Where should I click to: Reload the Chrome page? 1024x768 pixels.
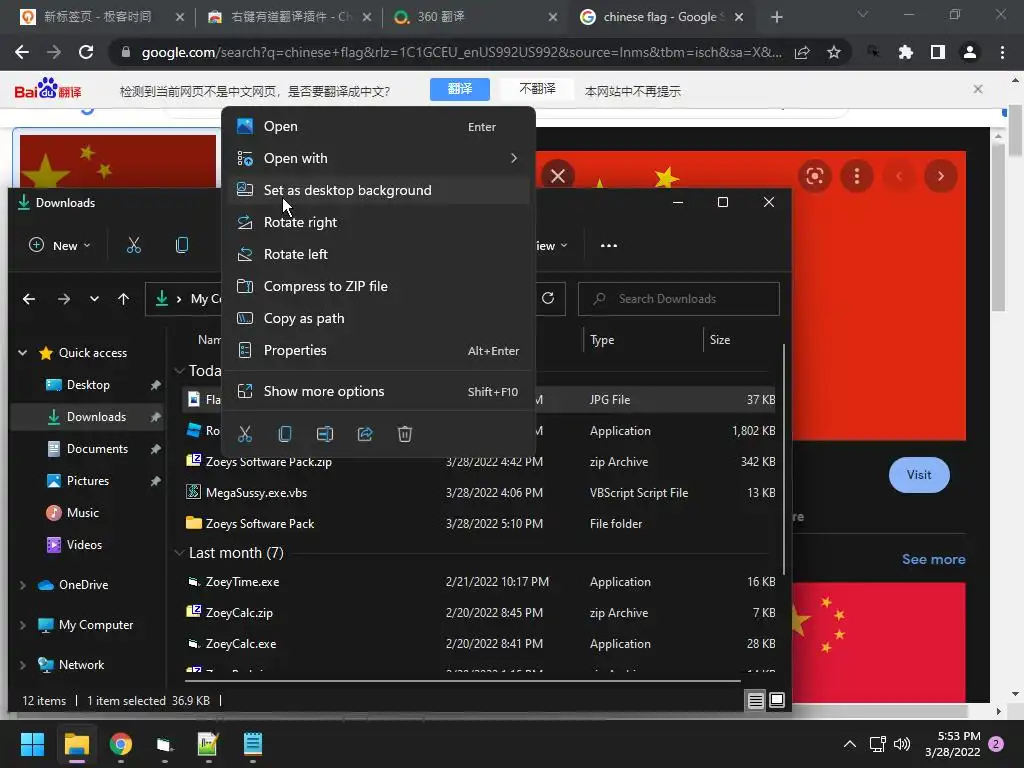click(86, 52)
